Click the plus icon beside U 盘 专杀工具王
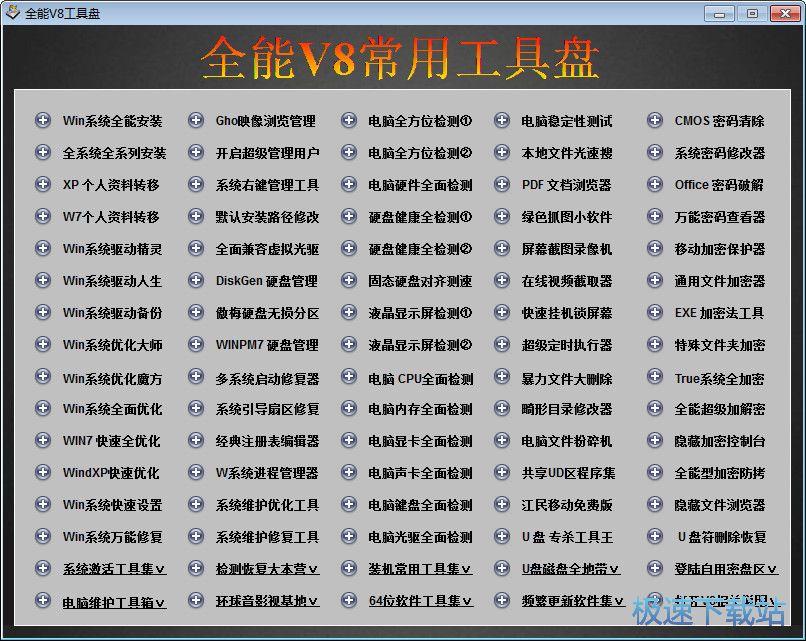Screen dimensions: 806x641 [x=502, y=537]
